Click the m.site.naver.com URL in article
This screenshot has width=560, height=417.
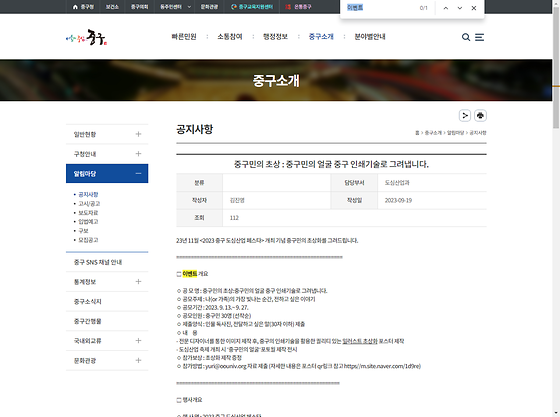382,366
